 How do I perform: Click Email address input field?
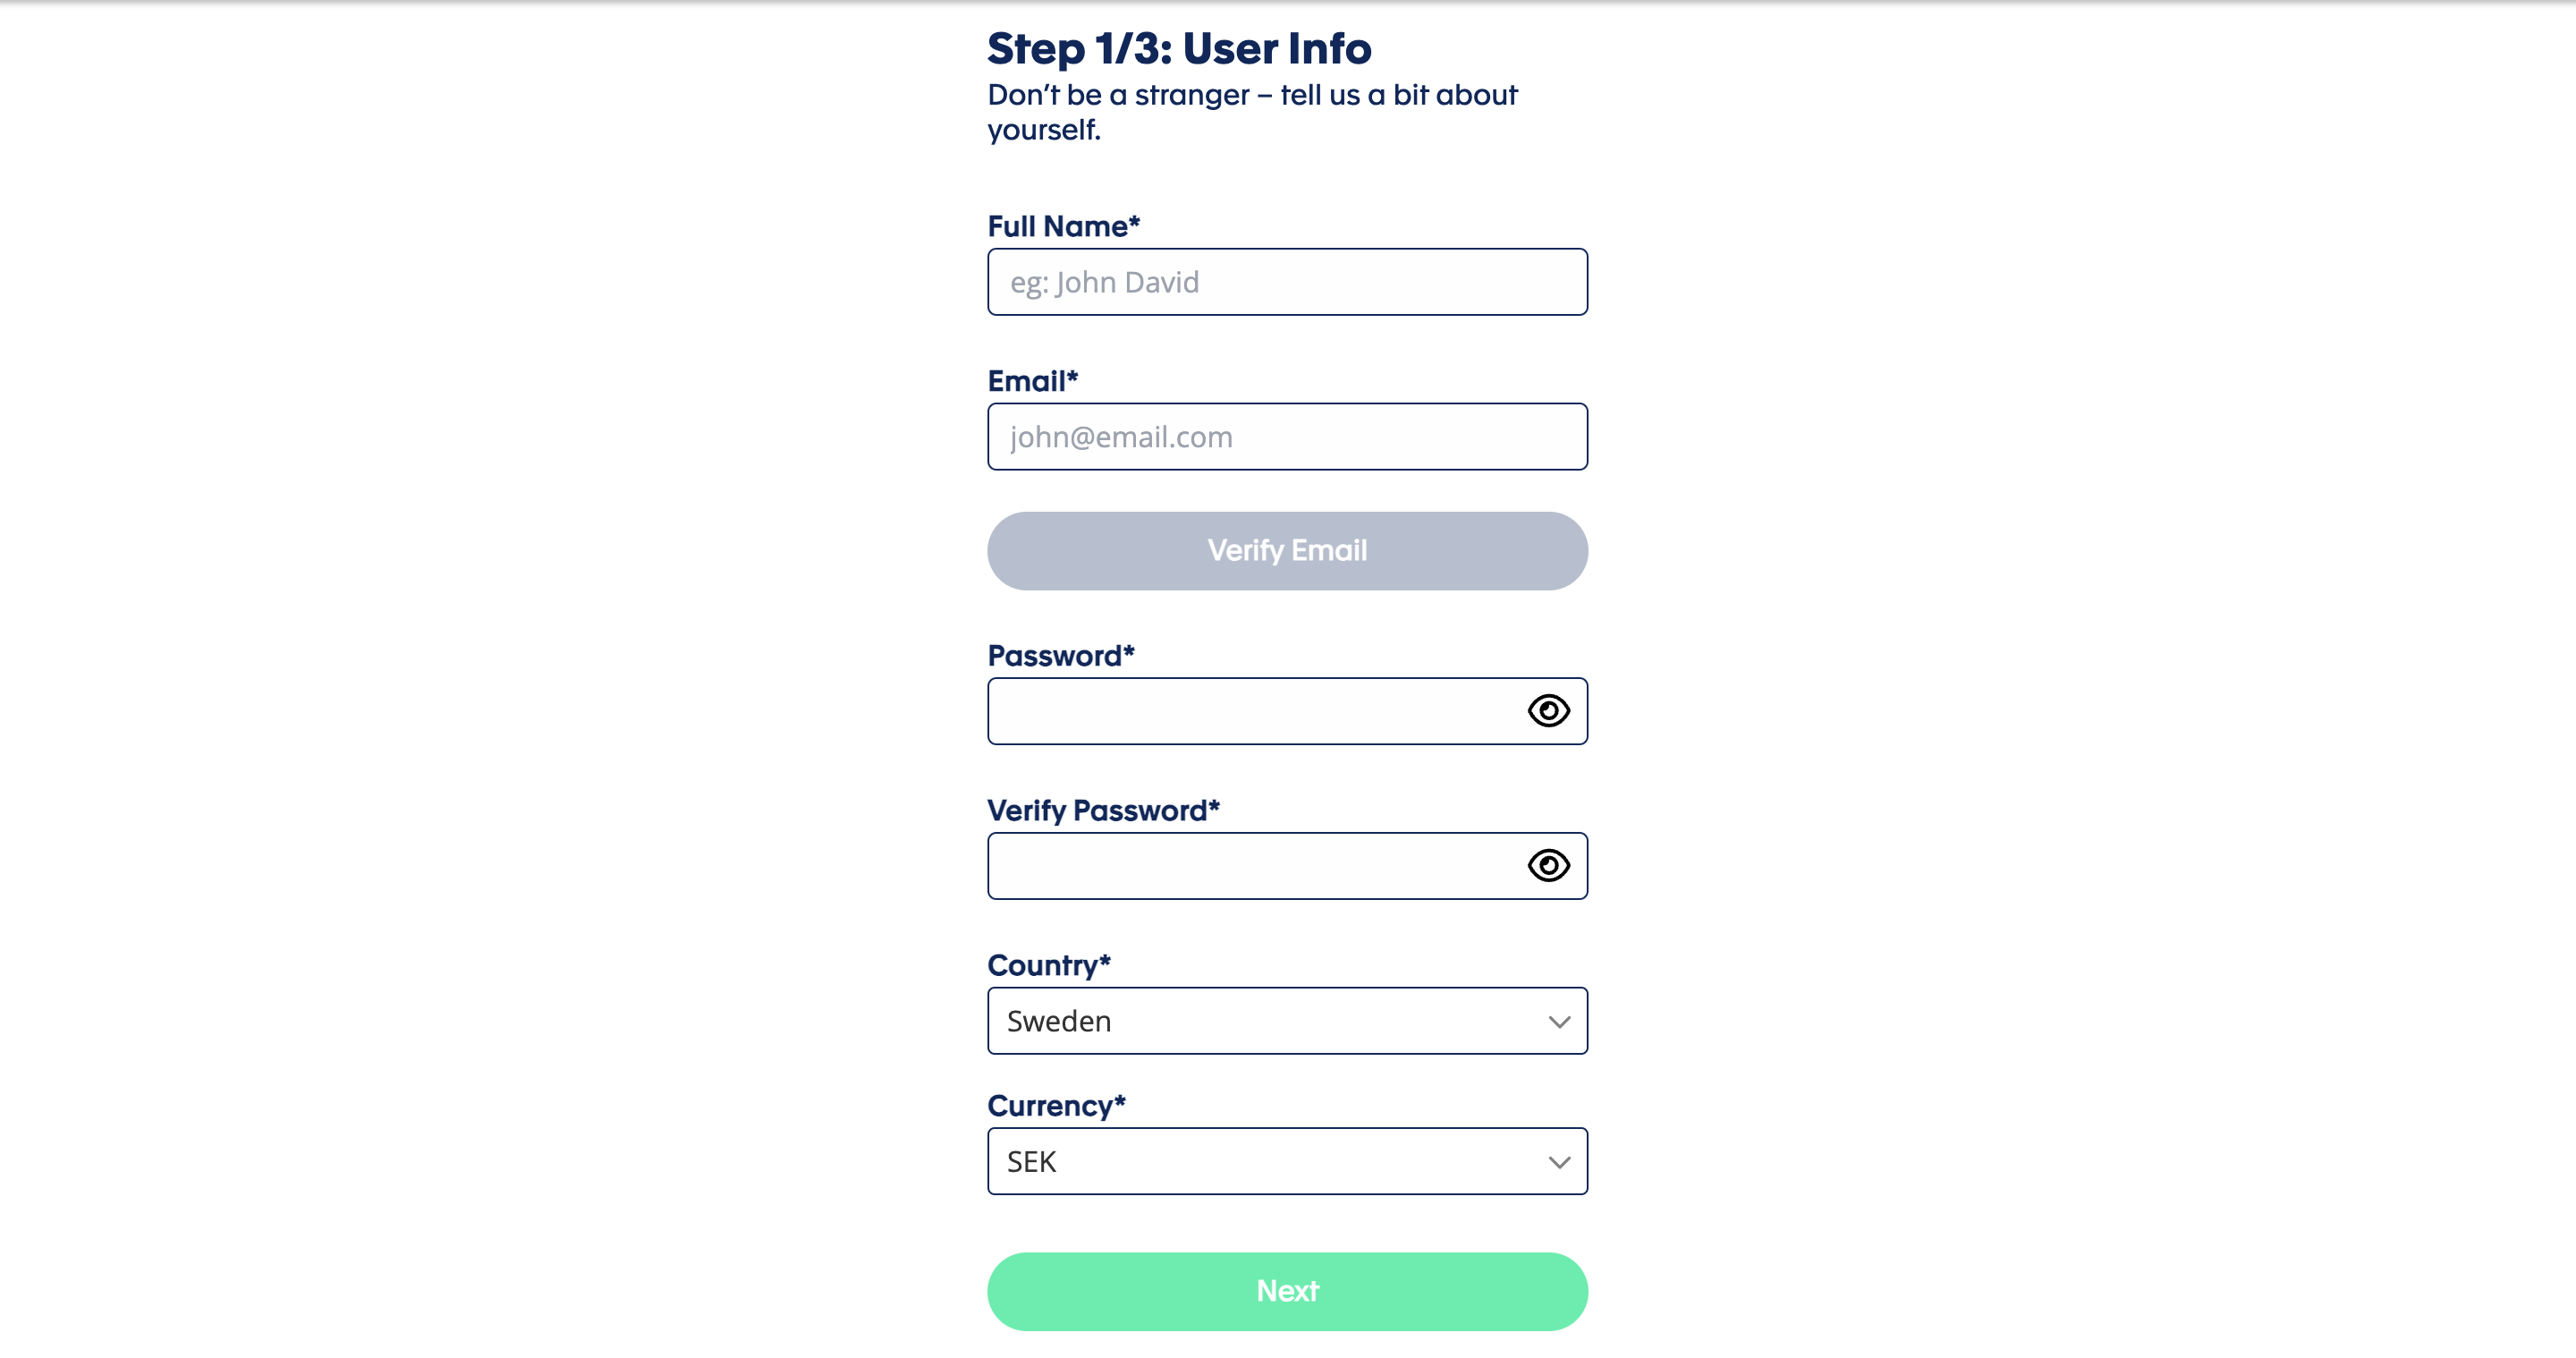click(x=1286, y=437)
